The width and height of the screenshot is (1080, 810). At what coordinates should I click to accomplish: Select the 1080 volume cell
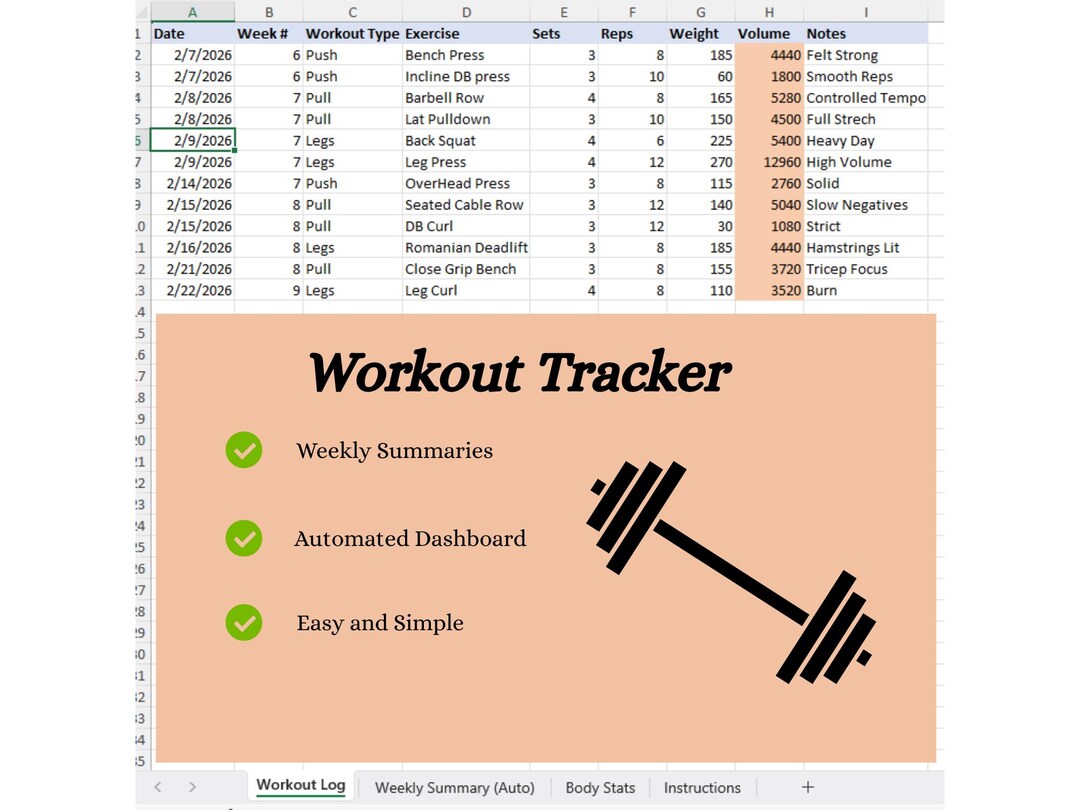[x=769, y=226]
